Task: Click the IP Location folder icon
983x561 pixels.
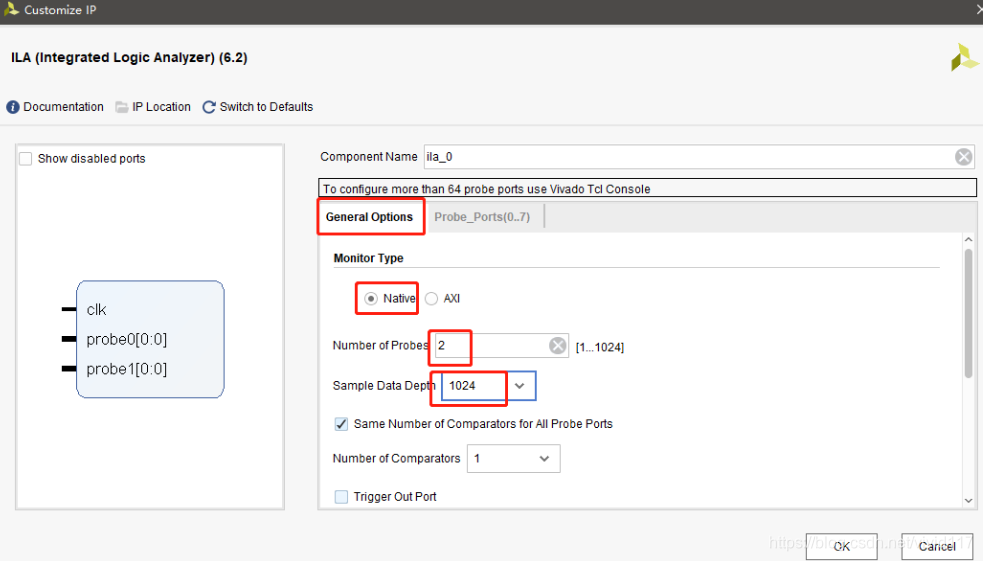Action: coord(122,107)
